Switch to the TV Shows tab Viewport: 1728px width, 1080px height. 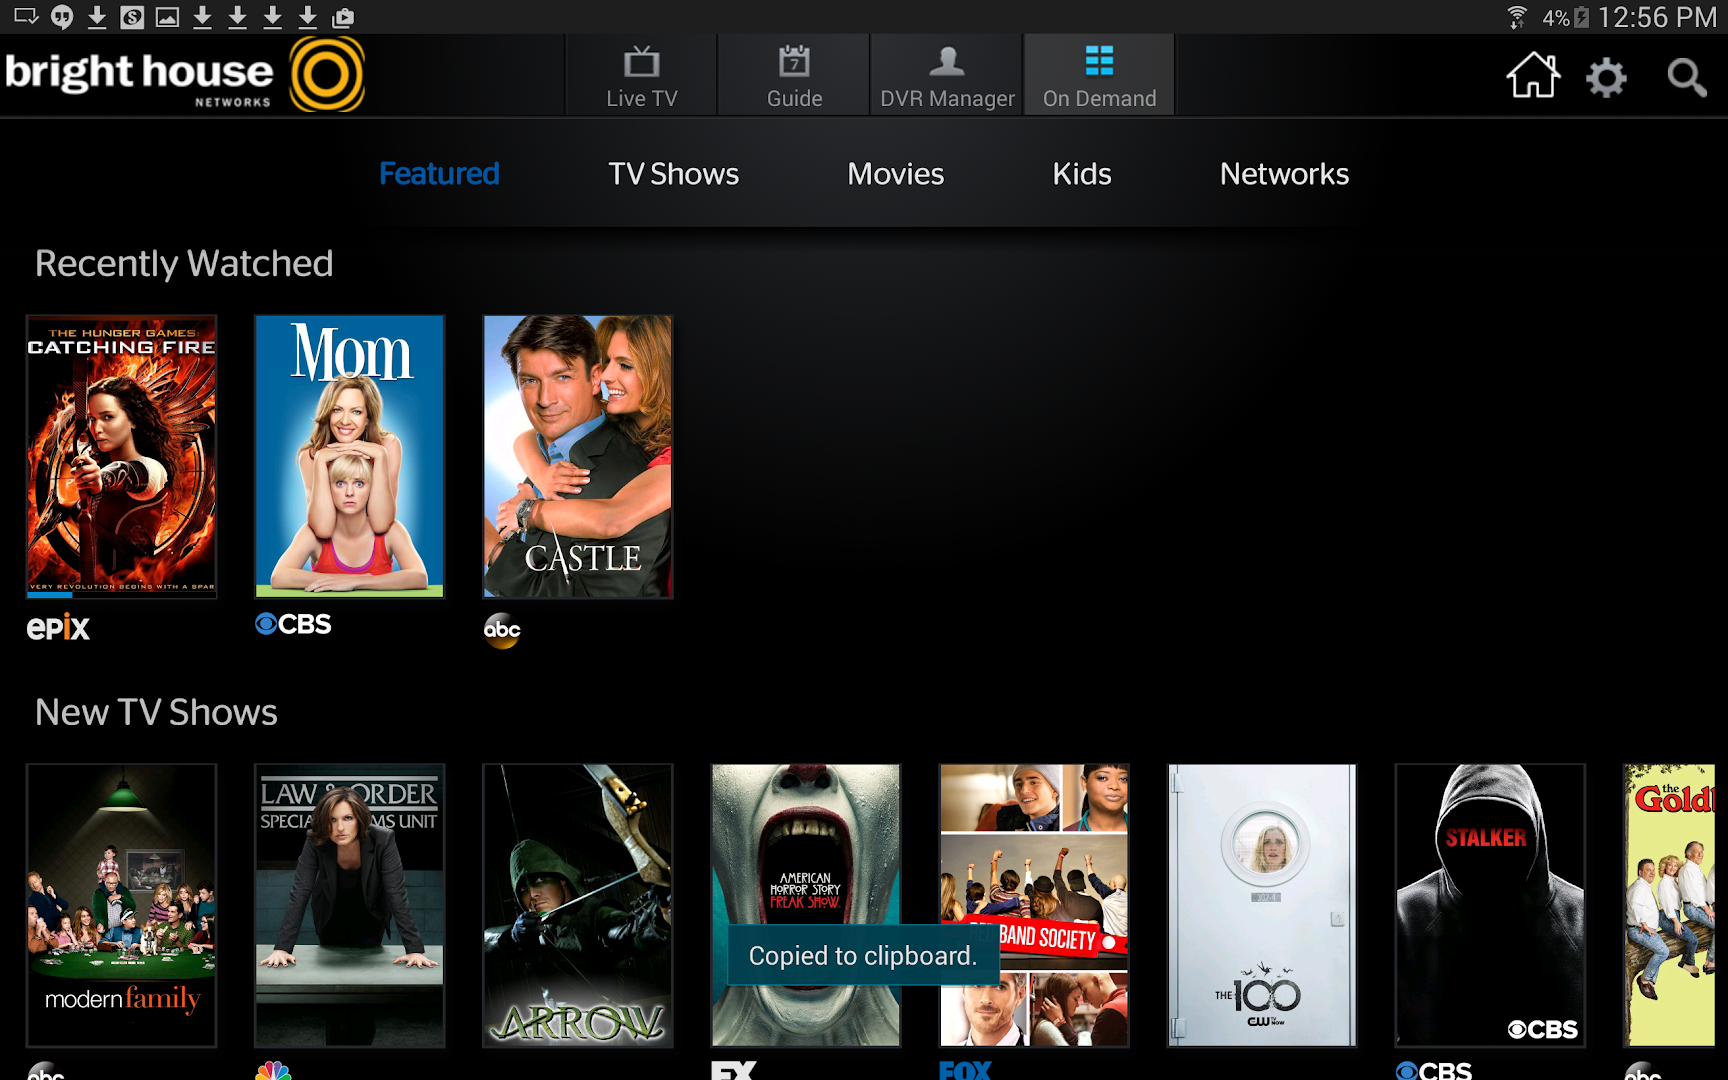[x=674, y=174]
